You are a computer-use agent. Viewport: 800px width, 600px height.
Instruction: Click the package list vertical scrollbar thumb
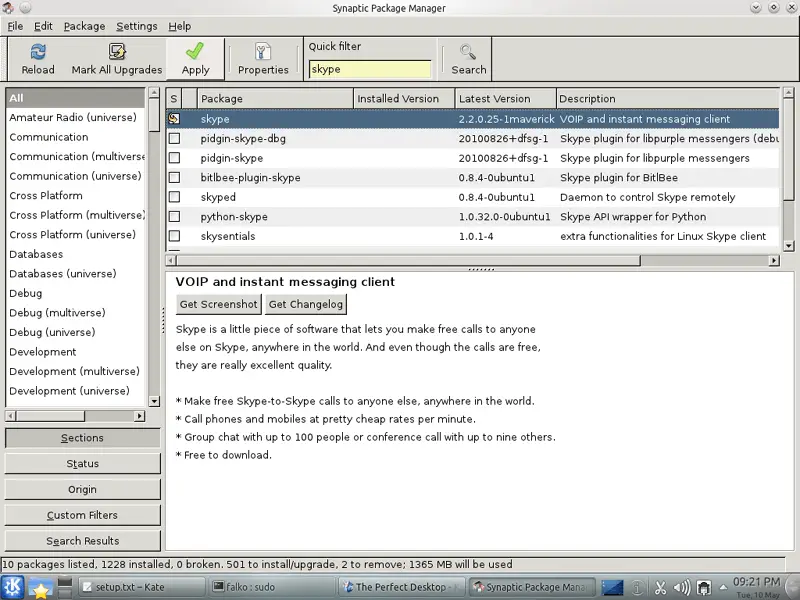pyautogui.click(x=788, y=149)
